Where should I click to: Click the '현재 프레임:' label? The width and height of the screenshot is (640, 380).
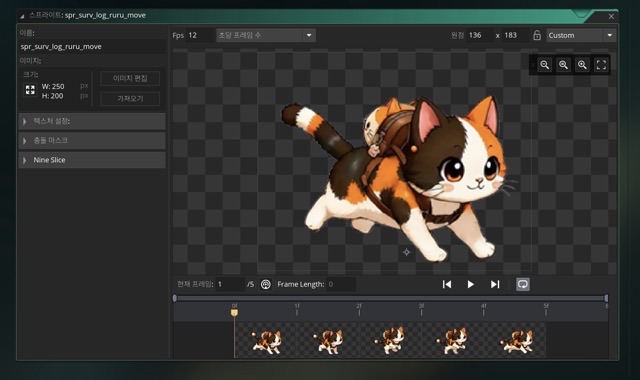click(195, 284)
